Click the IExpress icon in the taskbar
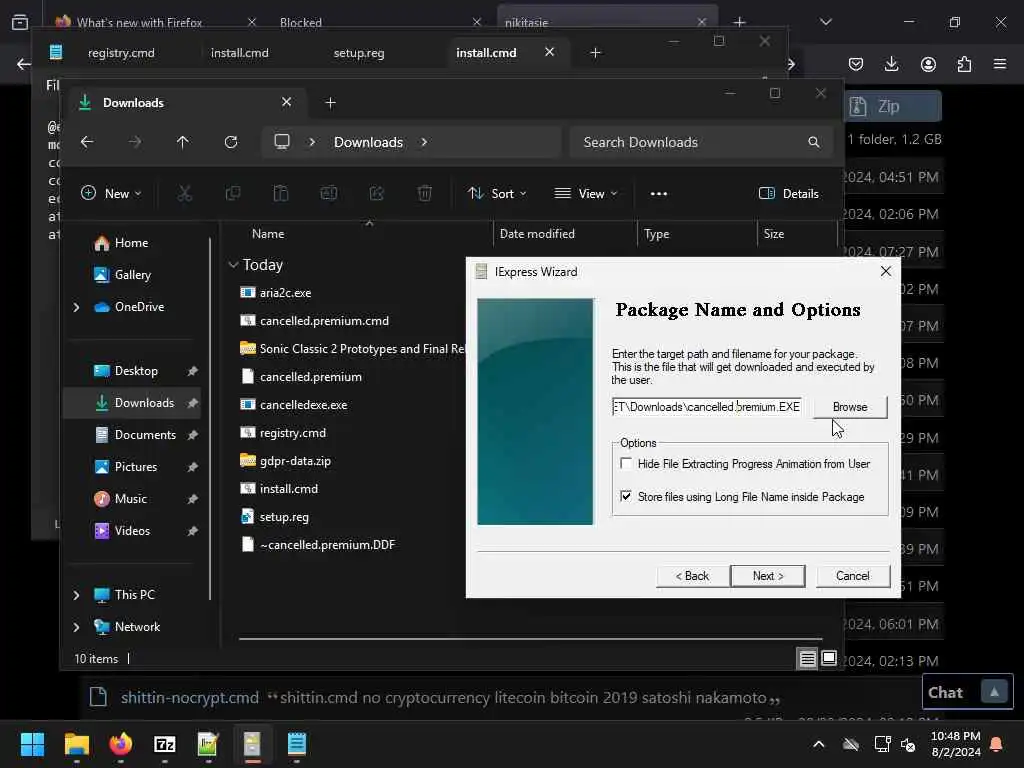Screen dimensions: 1024x768 (x=252, y=744)
